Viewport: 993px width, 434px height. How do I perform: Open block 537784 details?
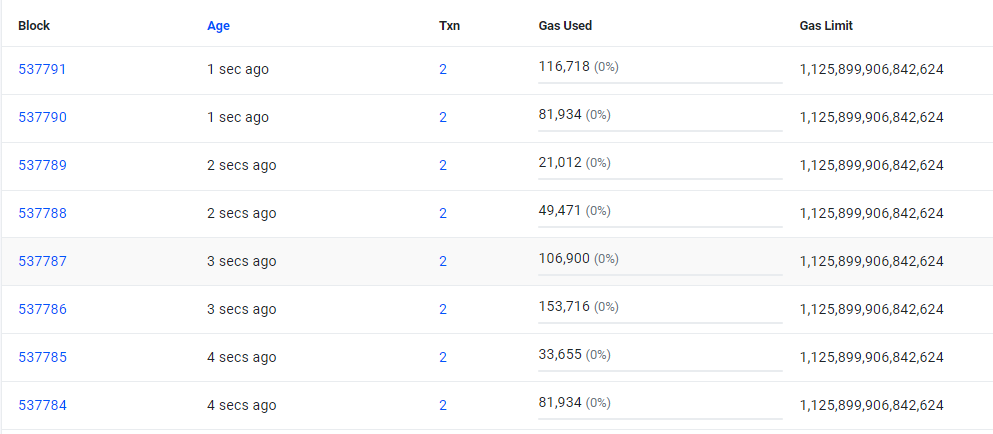[42, 405]
